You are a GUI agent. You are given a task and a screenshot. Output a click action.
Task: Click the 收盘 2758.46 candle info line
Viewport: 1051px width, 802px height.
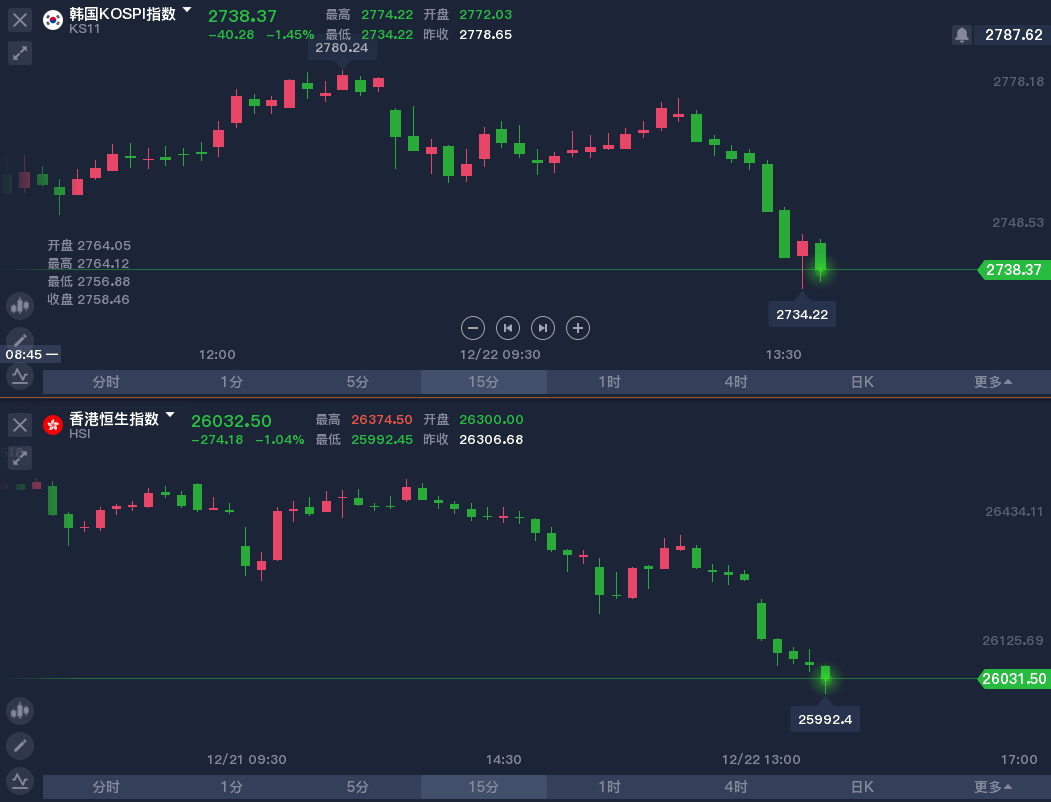[x=88, y=299]
